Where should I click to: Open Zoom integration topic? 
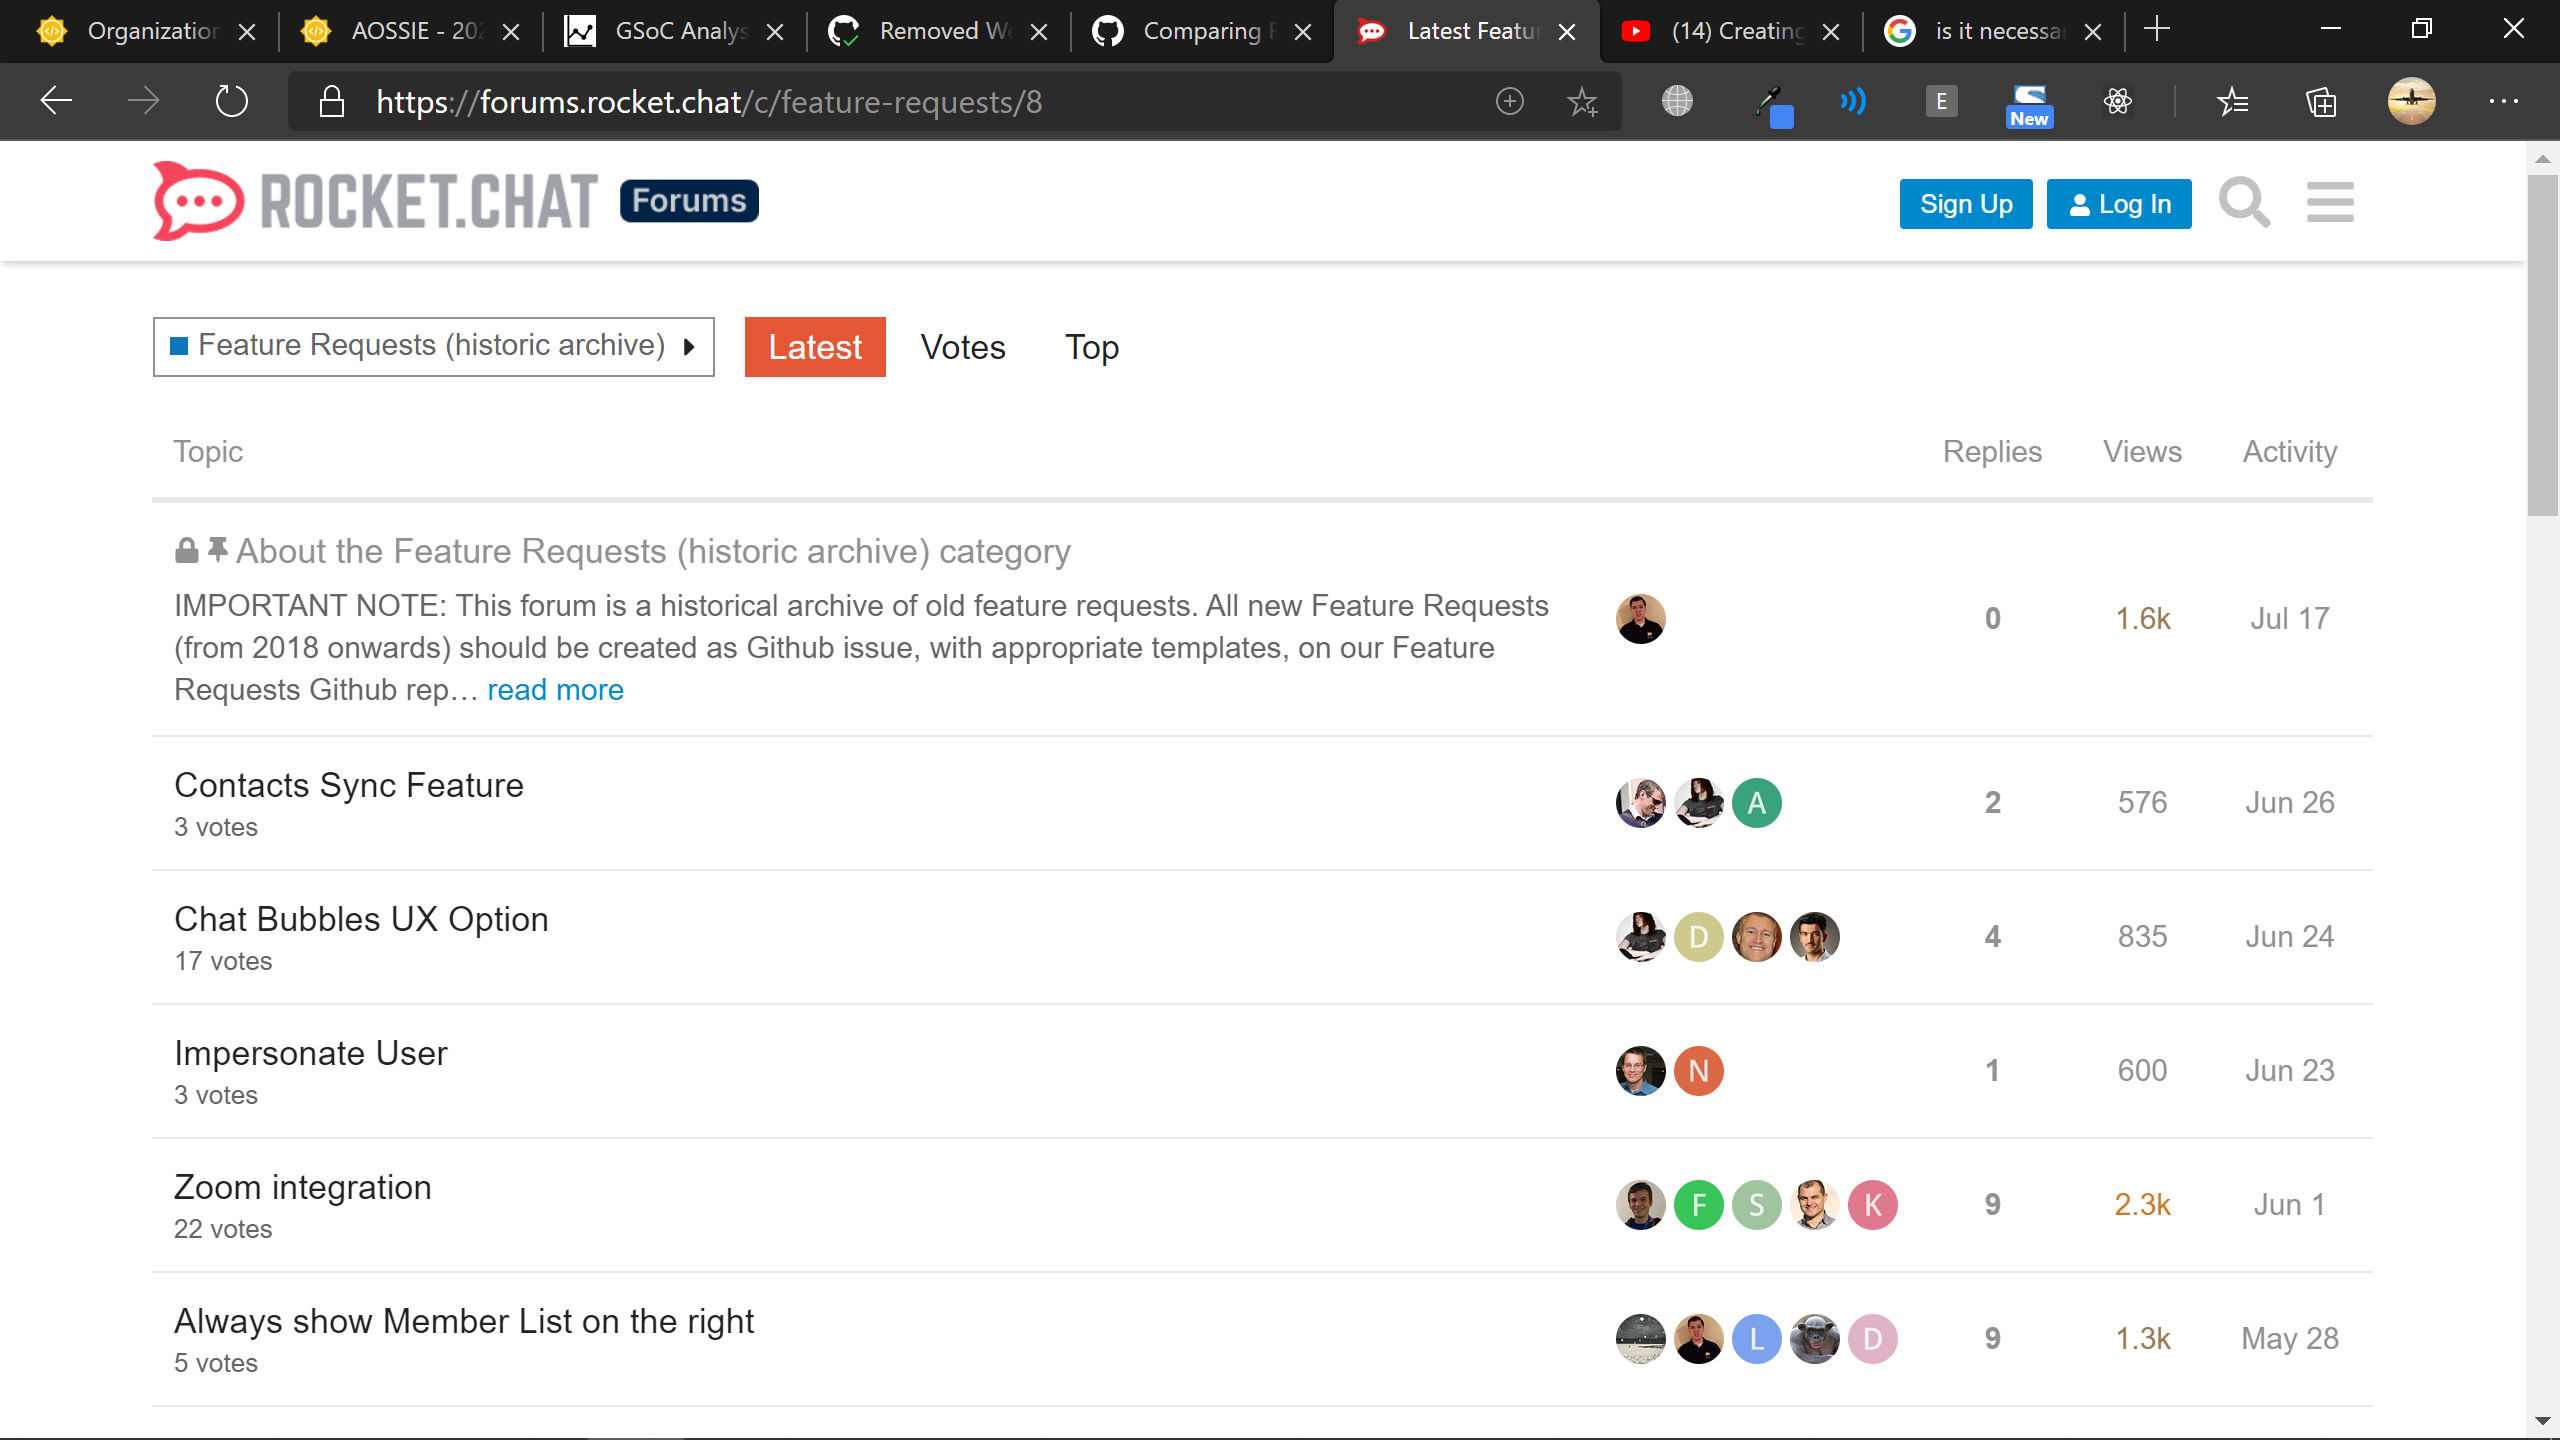tap(302, 1187)
